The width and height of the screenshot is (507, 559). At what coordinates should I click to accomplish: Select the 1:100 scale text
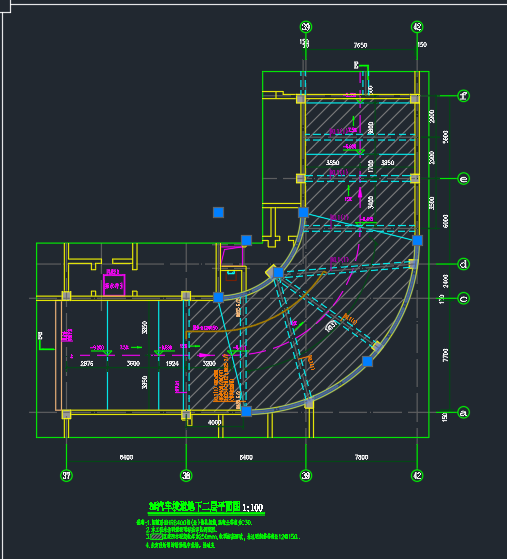coord(252,508)
